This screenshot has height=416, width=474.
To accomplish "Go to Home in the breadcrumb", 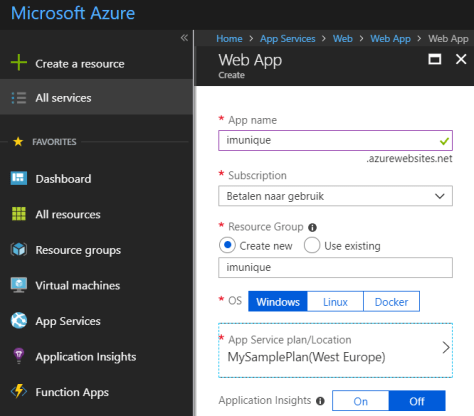I will point(229,39).
